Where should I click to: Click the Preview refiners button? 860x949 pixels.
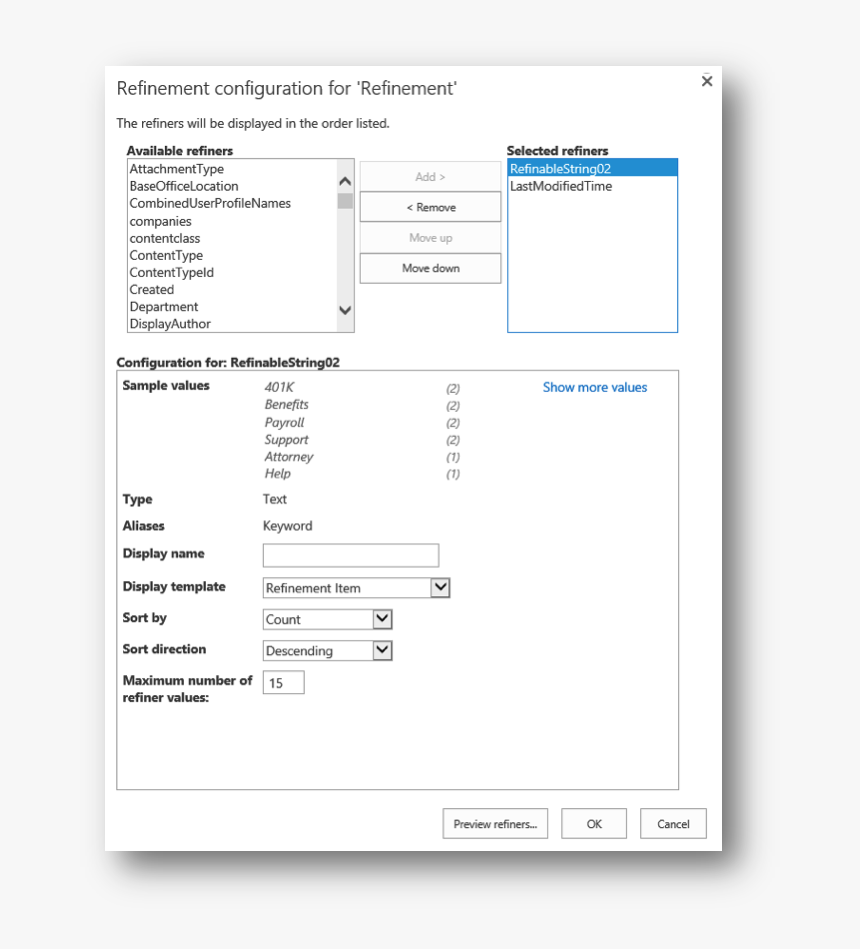[495, 823]
